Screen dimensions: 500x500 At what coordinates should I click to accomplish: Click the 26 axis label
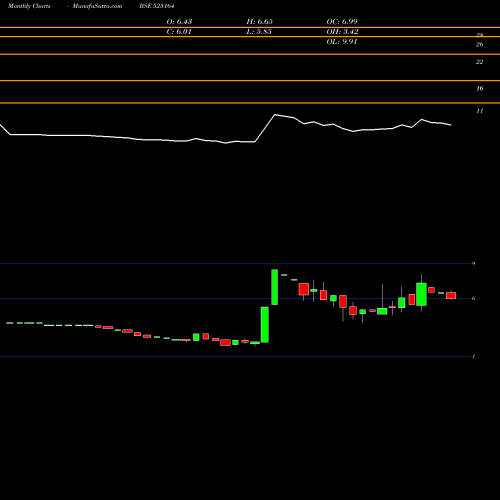point(479,45)
